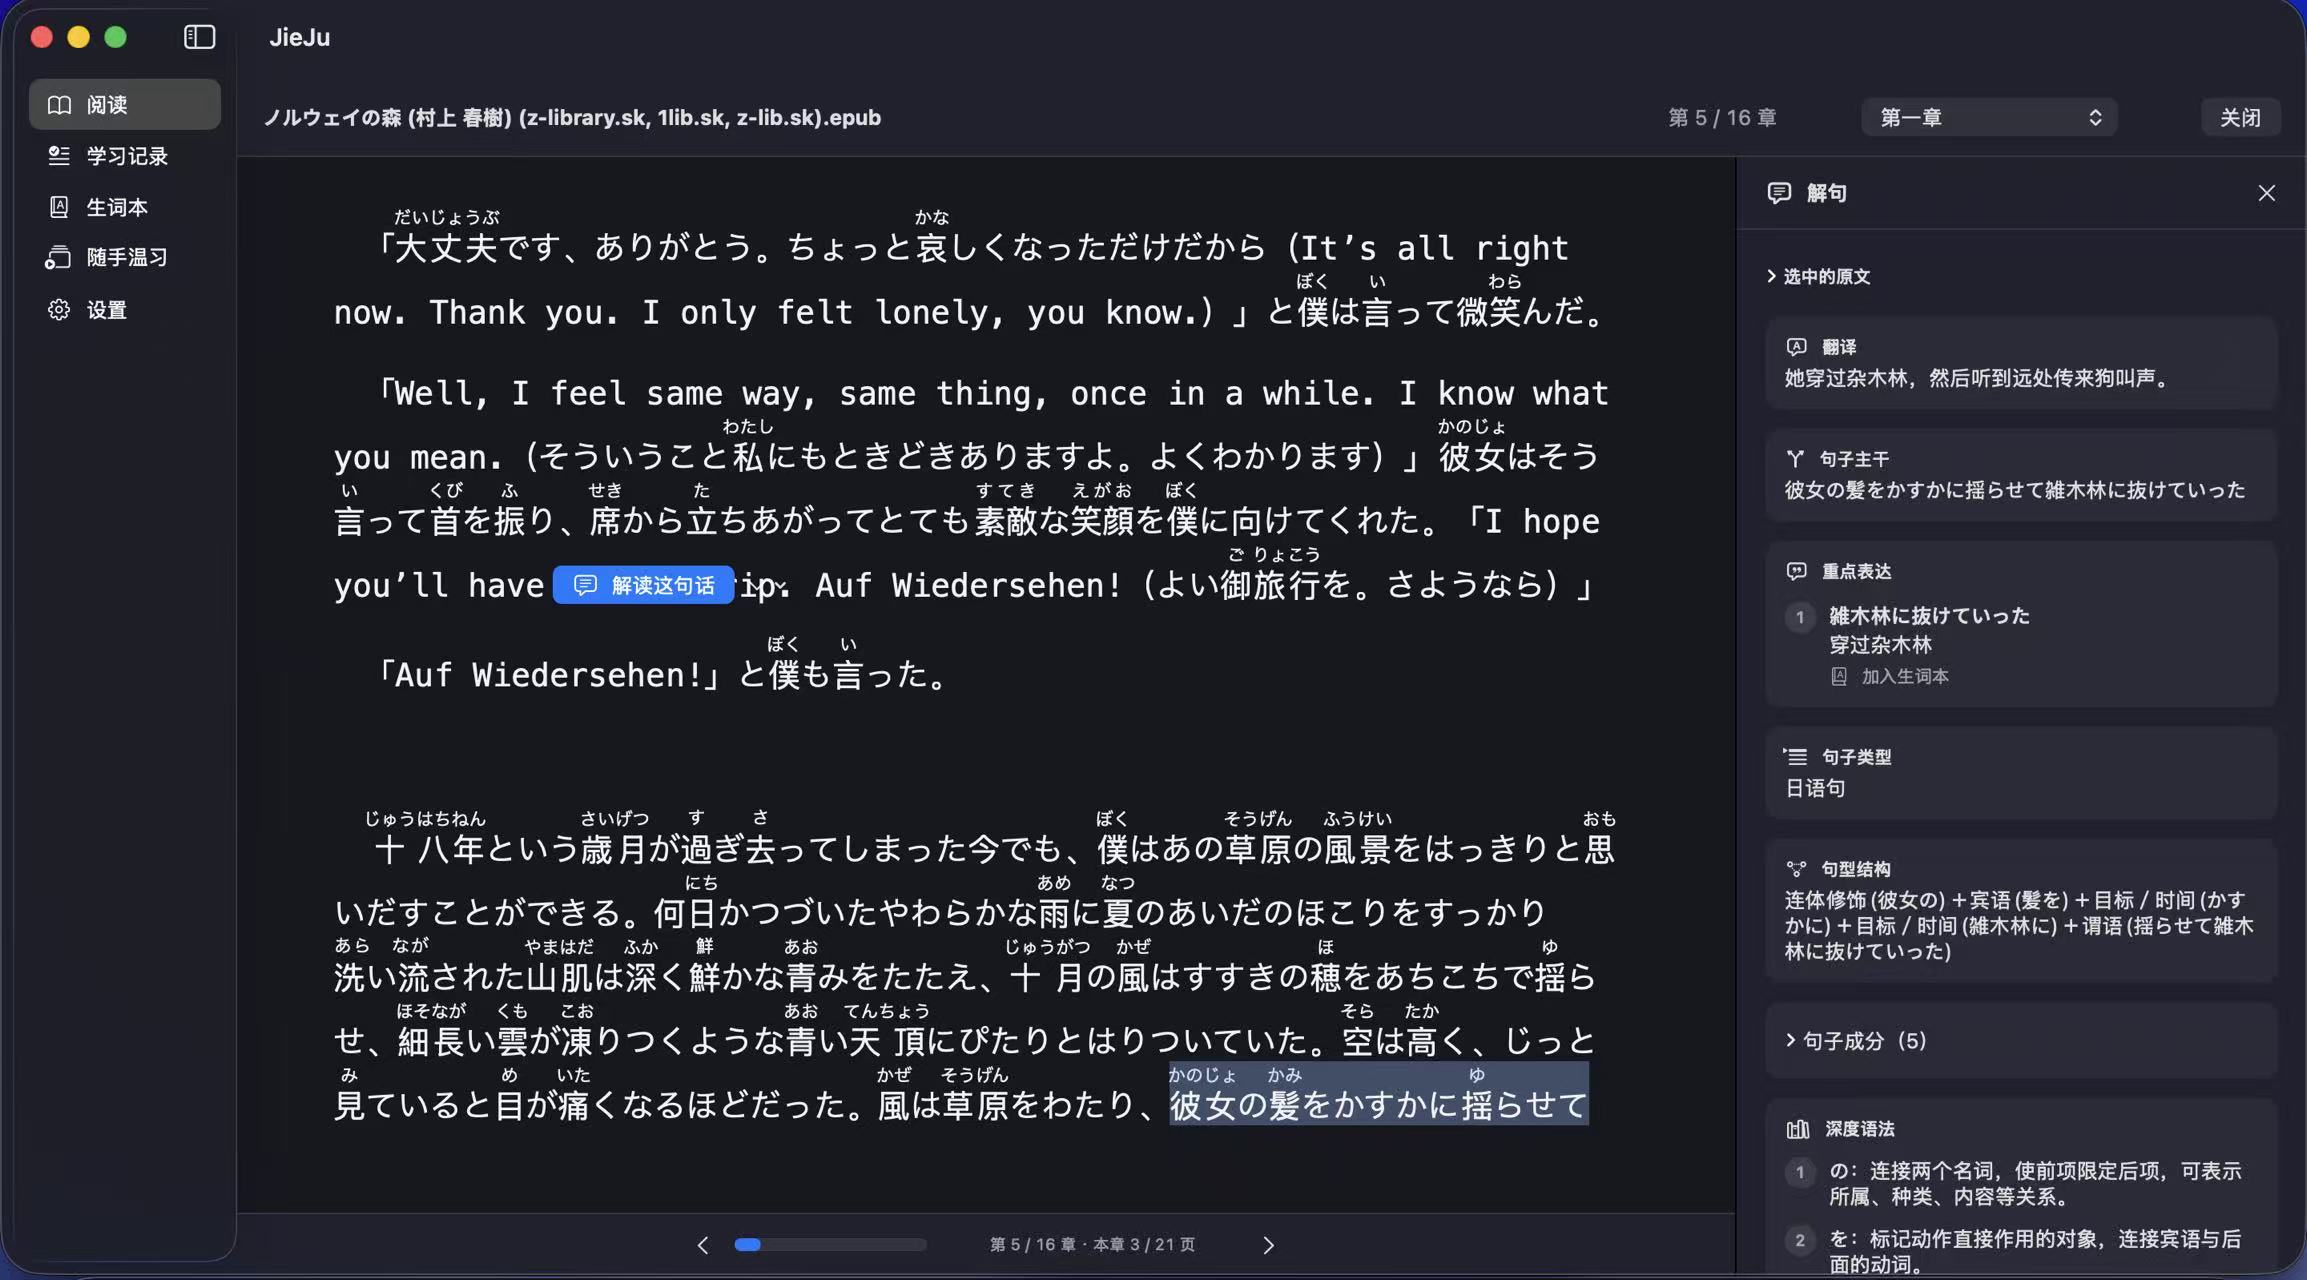Click the 解读这句话 popup button
Screen dimensions: 2307x1280
point(644,585)
